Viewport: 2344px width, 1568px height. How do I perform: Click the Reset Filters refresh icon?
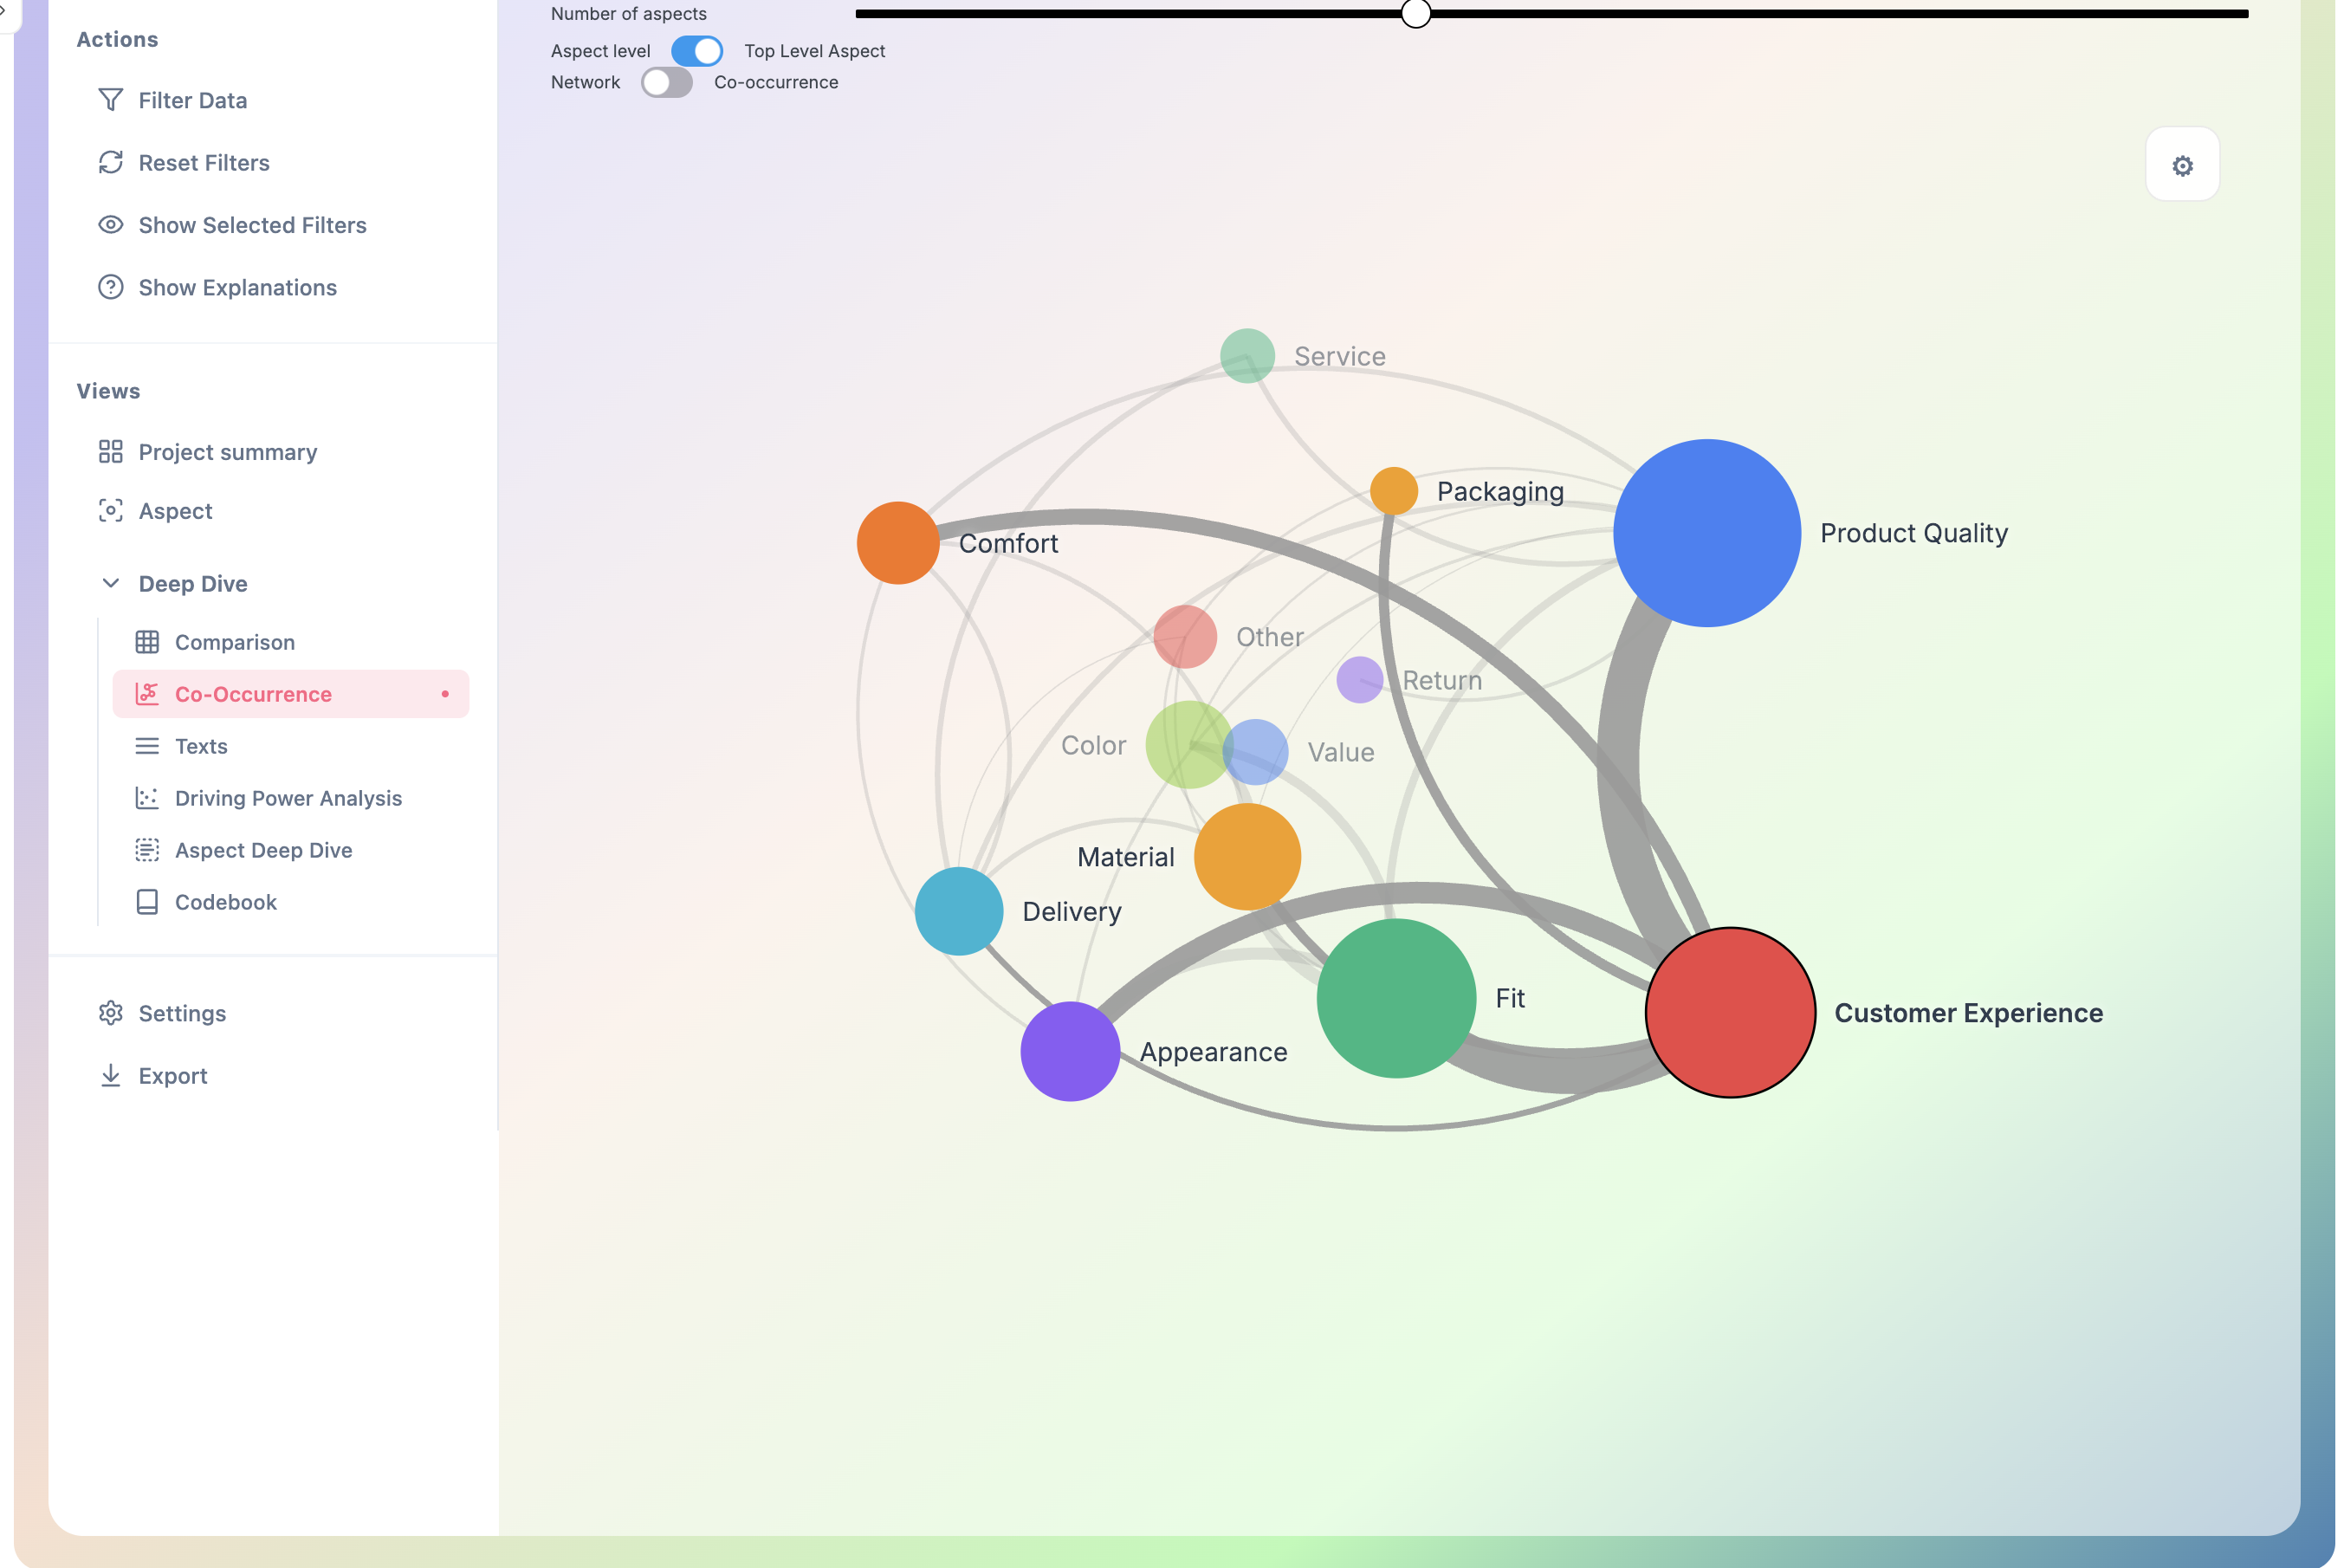110,162
